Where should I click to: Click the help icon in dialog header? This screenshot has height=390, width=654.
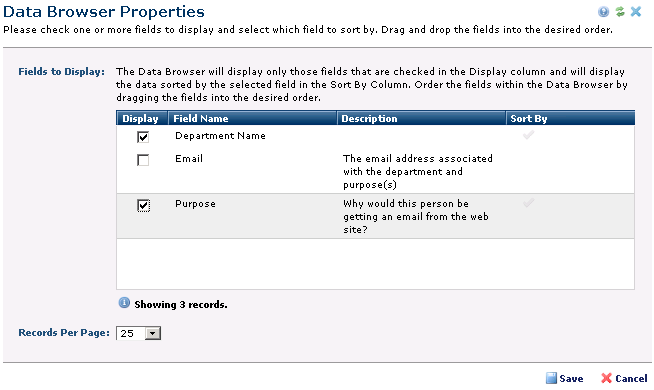tap(603, 12)
